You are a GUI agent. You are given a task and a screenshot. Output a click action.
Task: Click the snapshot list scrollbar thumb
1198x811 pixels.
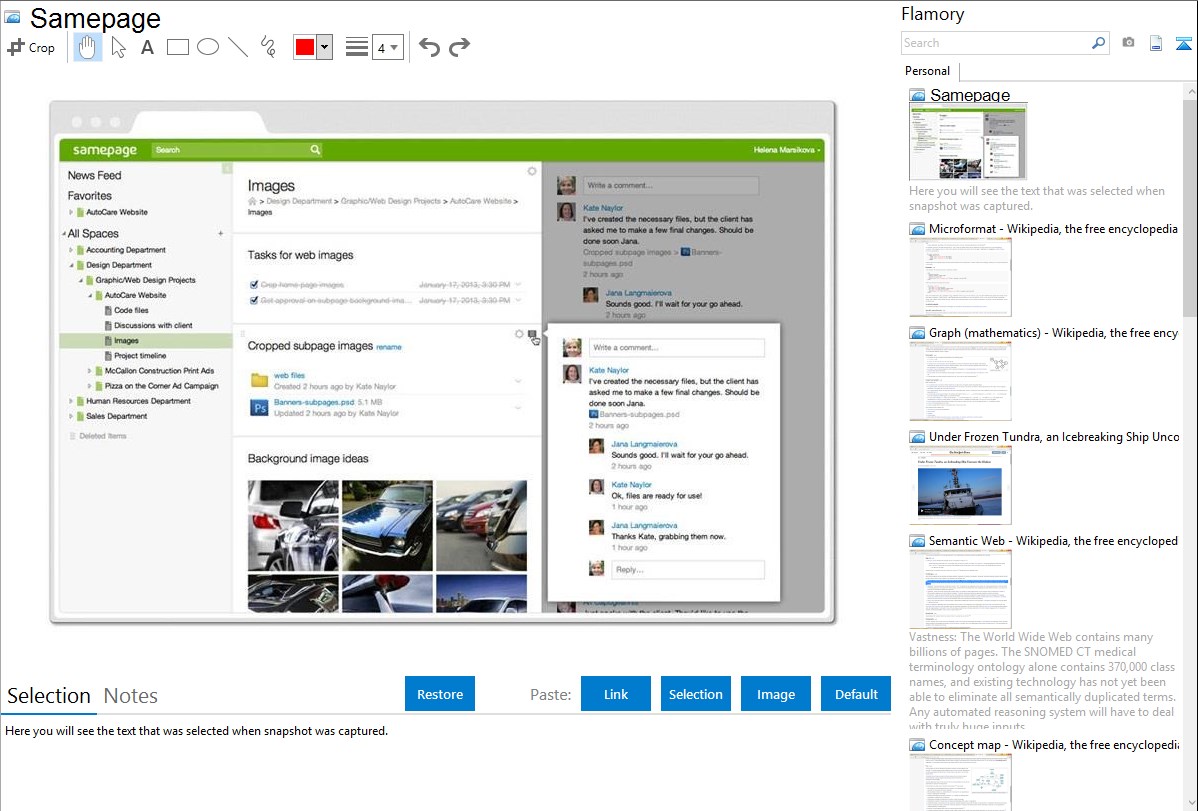(x=1190, y=207)
